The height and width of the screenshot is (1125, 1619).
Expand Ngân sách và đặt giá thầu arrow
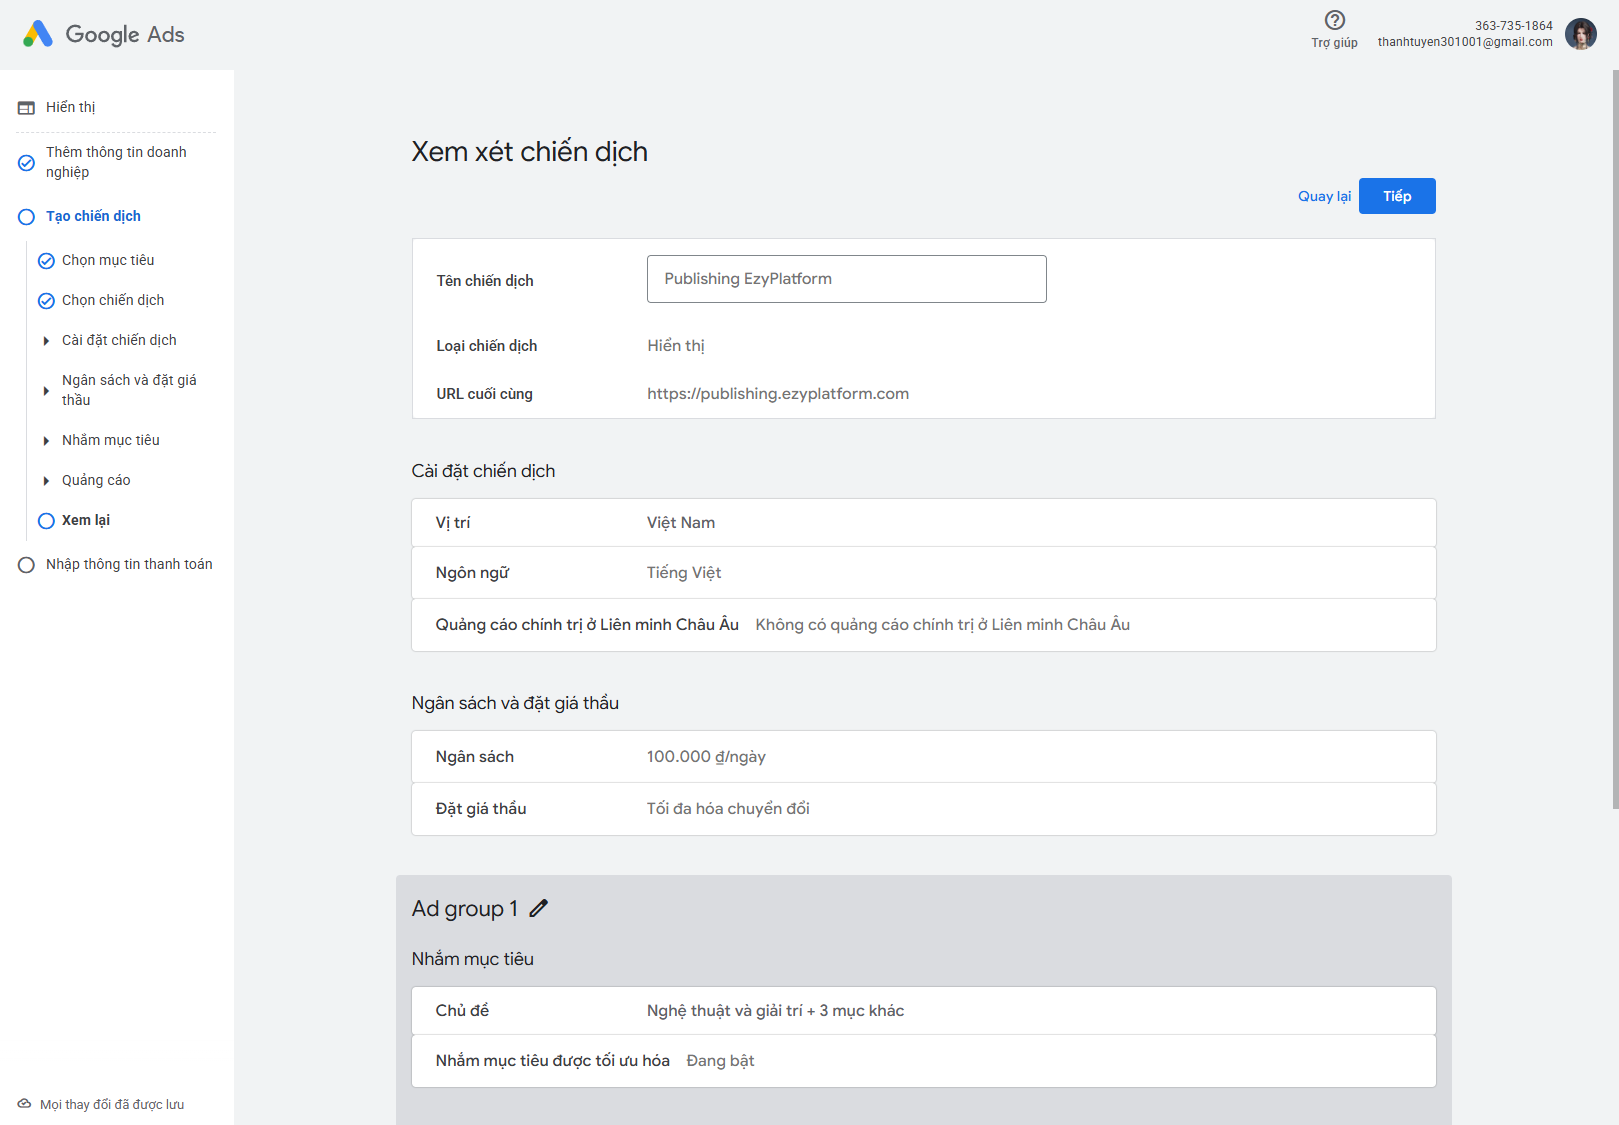pyautogui.click(x=46, y=391)
